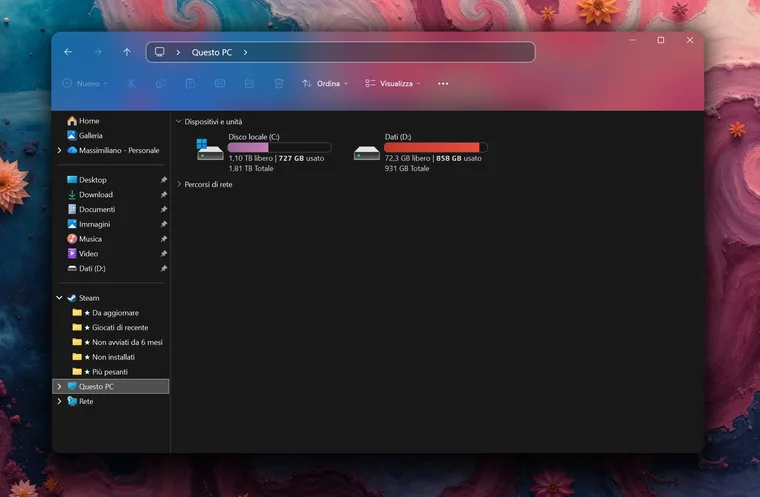This screenshot has height=497, width=760.
Task: Click the pin icon next to Musica
Action: pyautogui.click(x=164, y=239)
